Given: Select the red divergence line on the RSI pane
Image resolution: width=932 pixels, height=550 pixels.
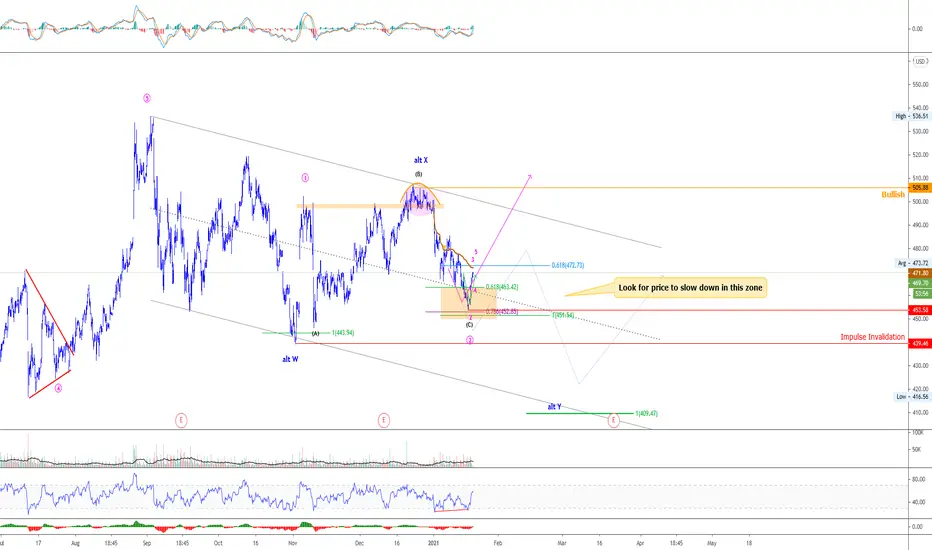Looking at the screenshot, I should pyautogui.click(x=451, y=510).
